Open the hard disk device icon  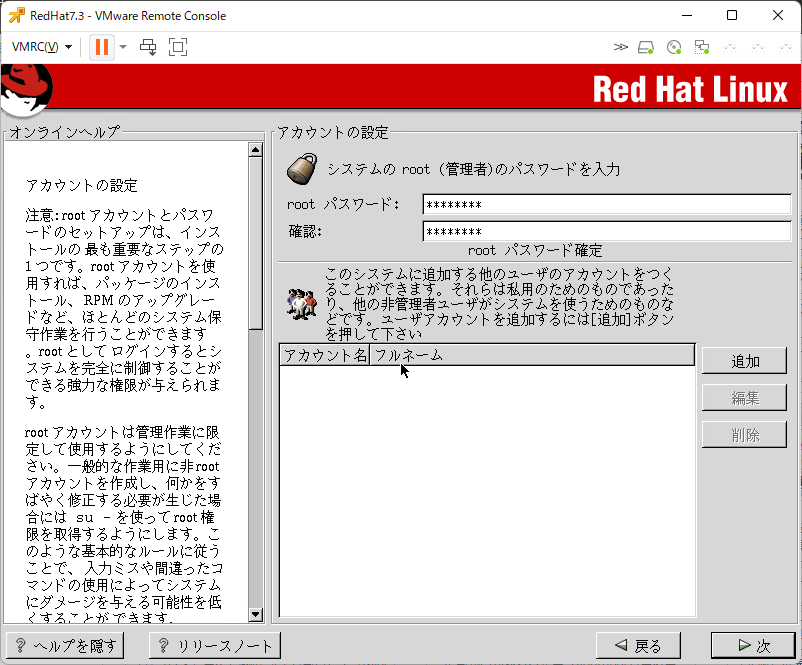pos(646,48)
